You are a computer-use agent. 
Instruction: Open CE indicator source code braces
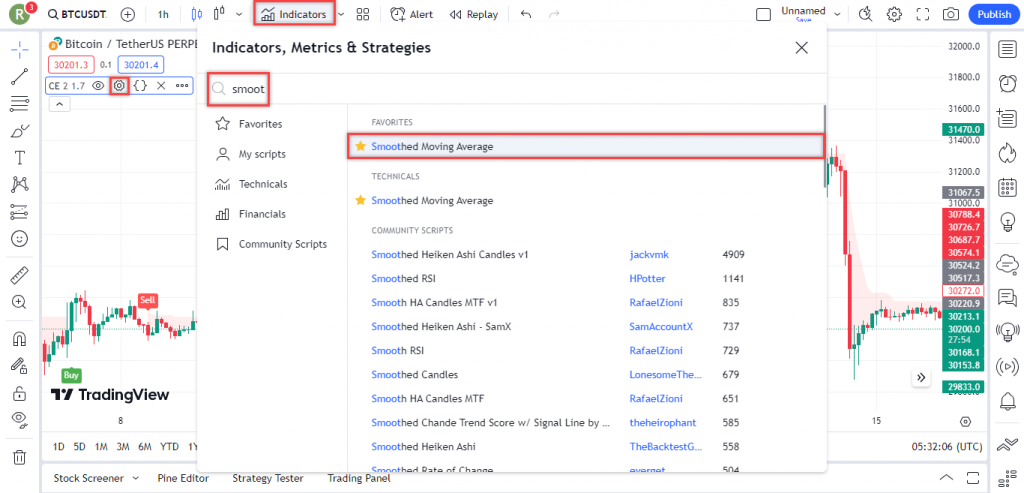[140, 86]
